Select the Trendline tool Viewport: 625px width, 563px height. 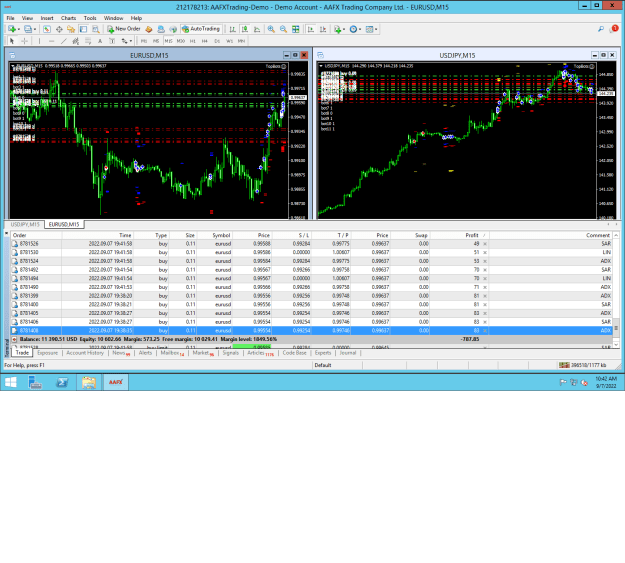tap(64, 41)
